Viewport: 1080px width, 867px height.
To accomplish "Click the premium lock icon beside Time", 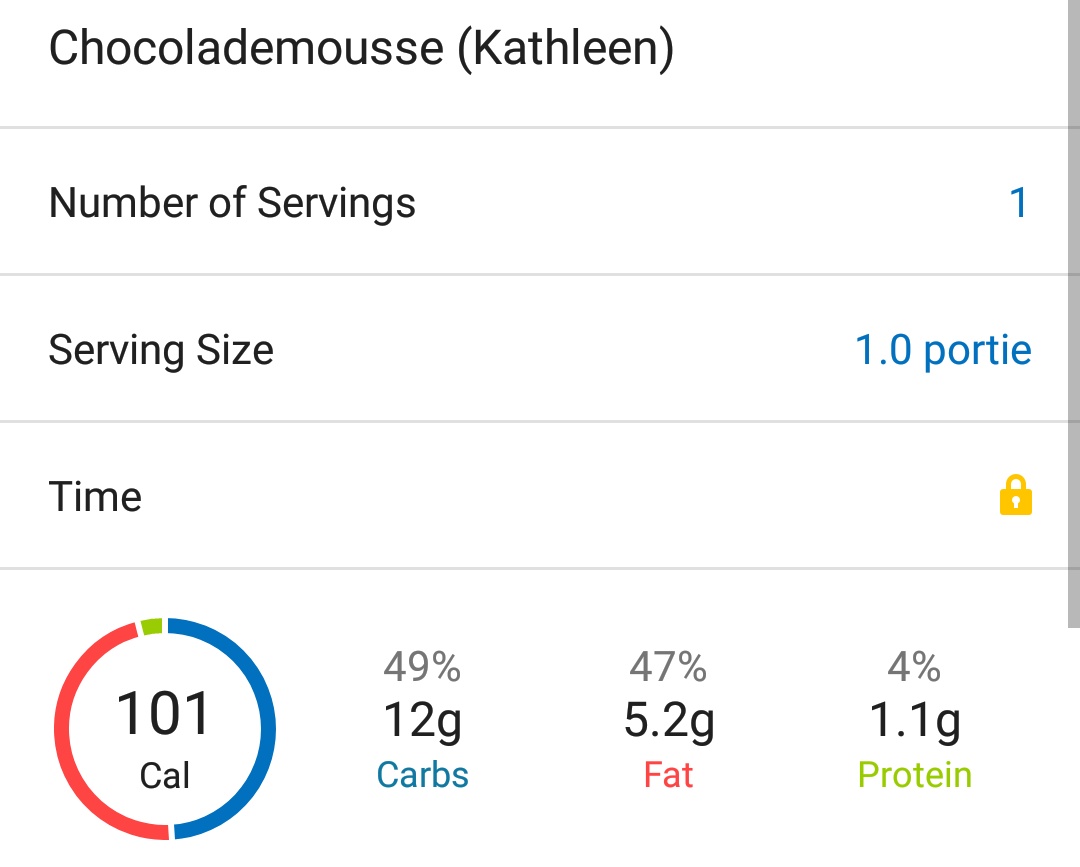I will [x=1018, y=496].
